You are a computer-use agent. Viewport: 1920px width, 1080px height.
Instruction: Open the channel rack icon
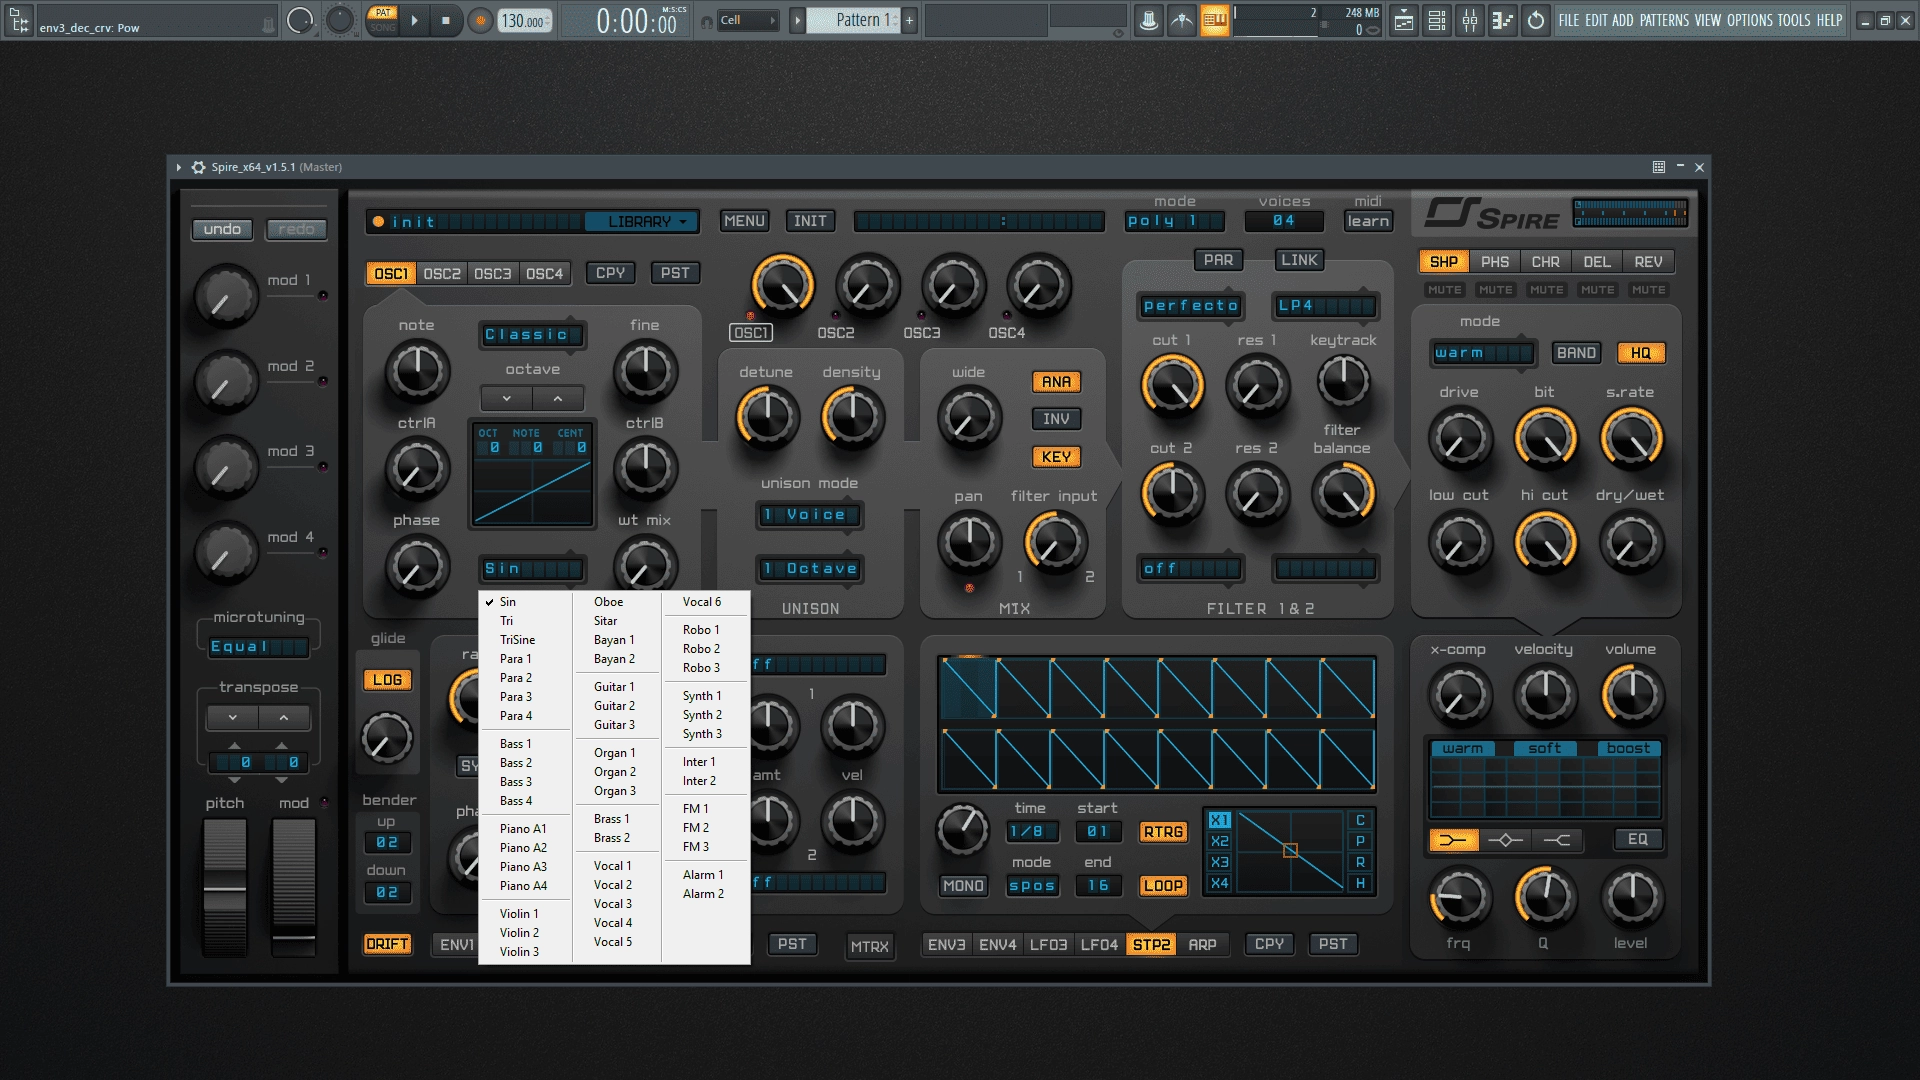pos(1437,20)
